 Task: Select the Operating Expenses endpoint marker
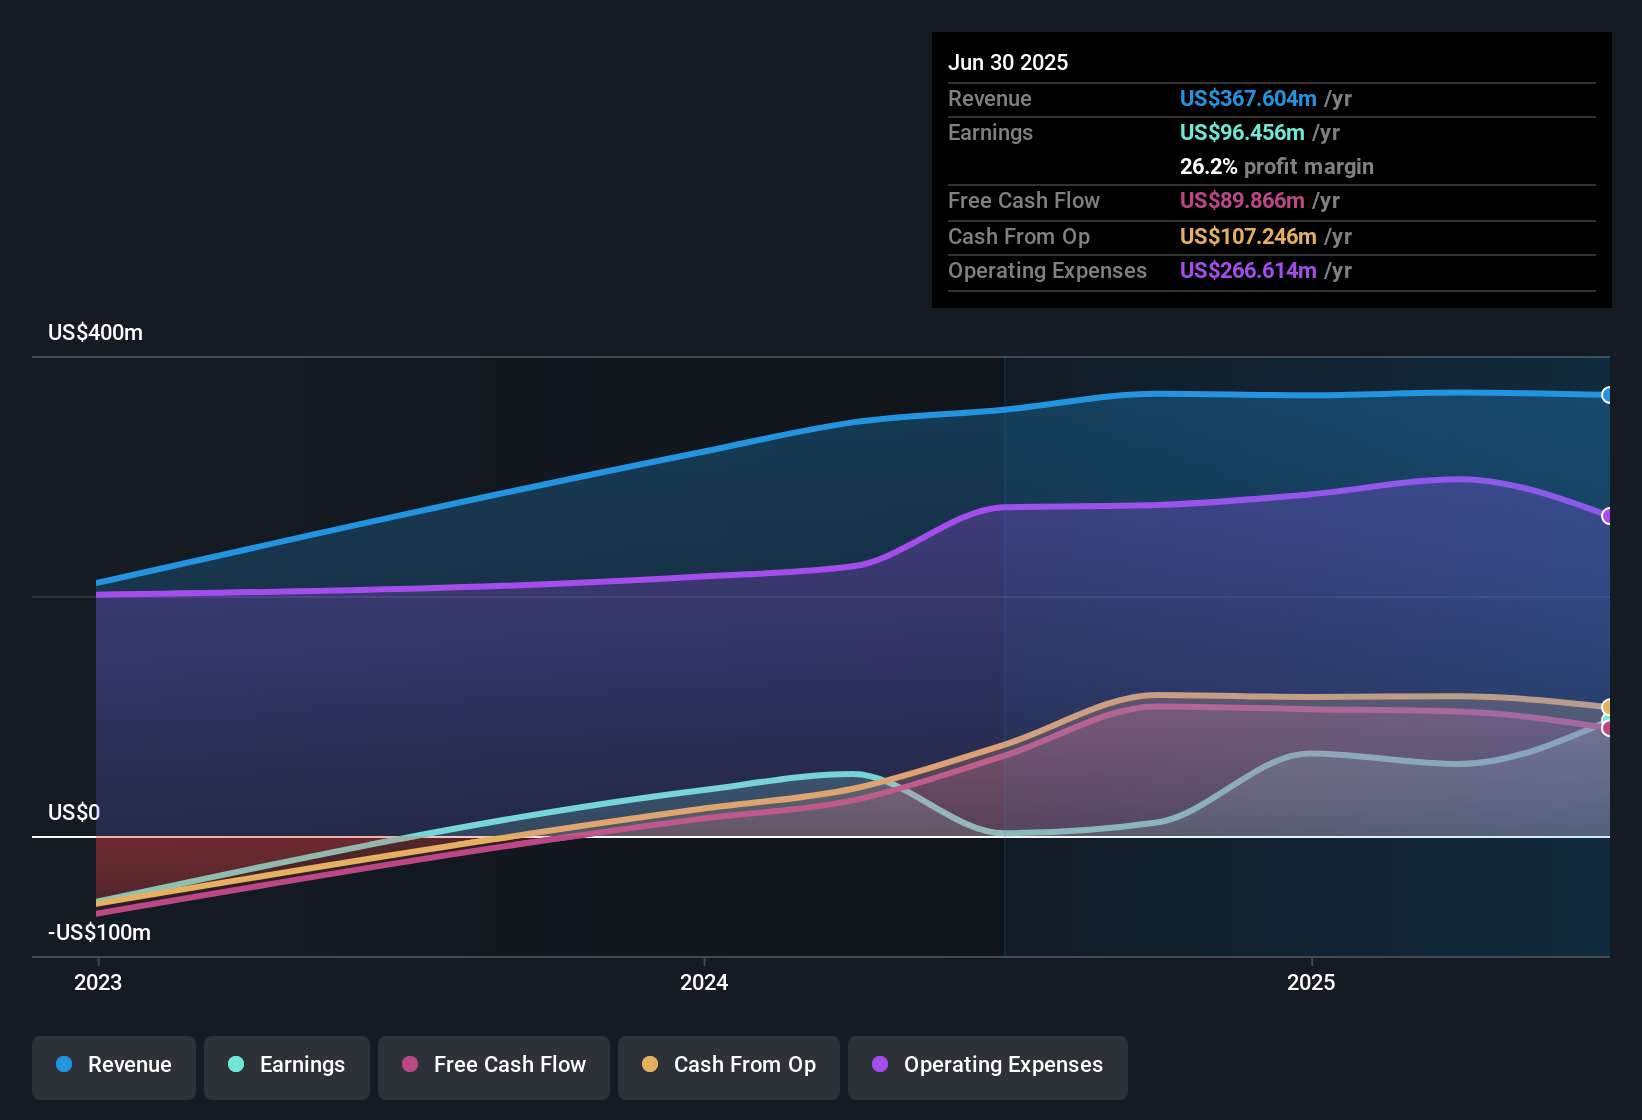pyautogui.click(x=1608, y=517)
